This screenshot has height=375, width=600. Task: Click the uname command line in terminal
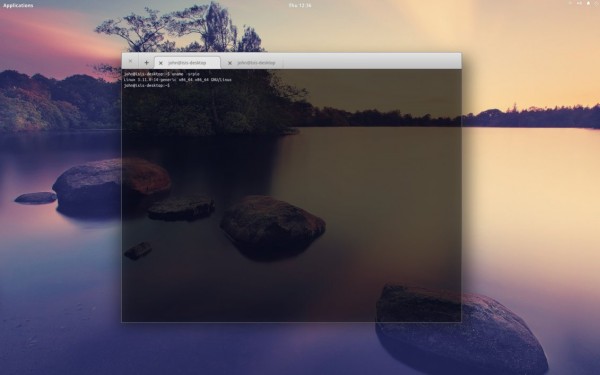coord(162,74)
